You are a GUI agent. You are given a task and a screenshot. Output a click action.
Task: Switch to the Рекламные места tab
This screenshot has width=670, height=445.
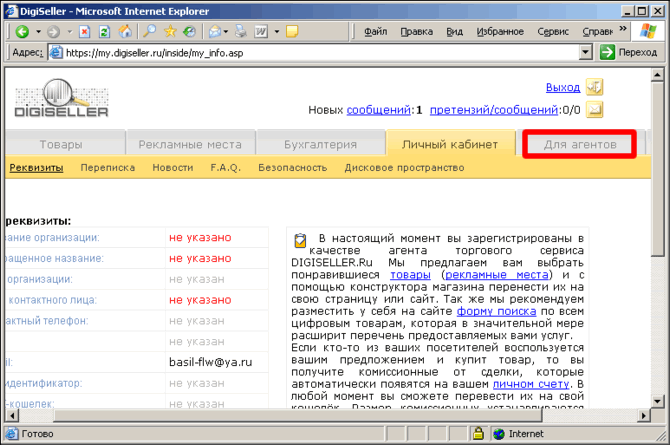click(190, 144)
